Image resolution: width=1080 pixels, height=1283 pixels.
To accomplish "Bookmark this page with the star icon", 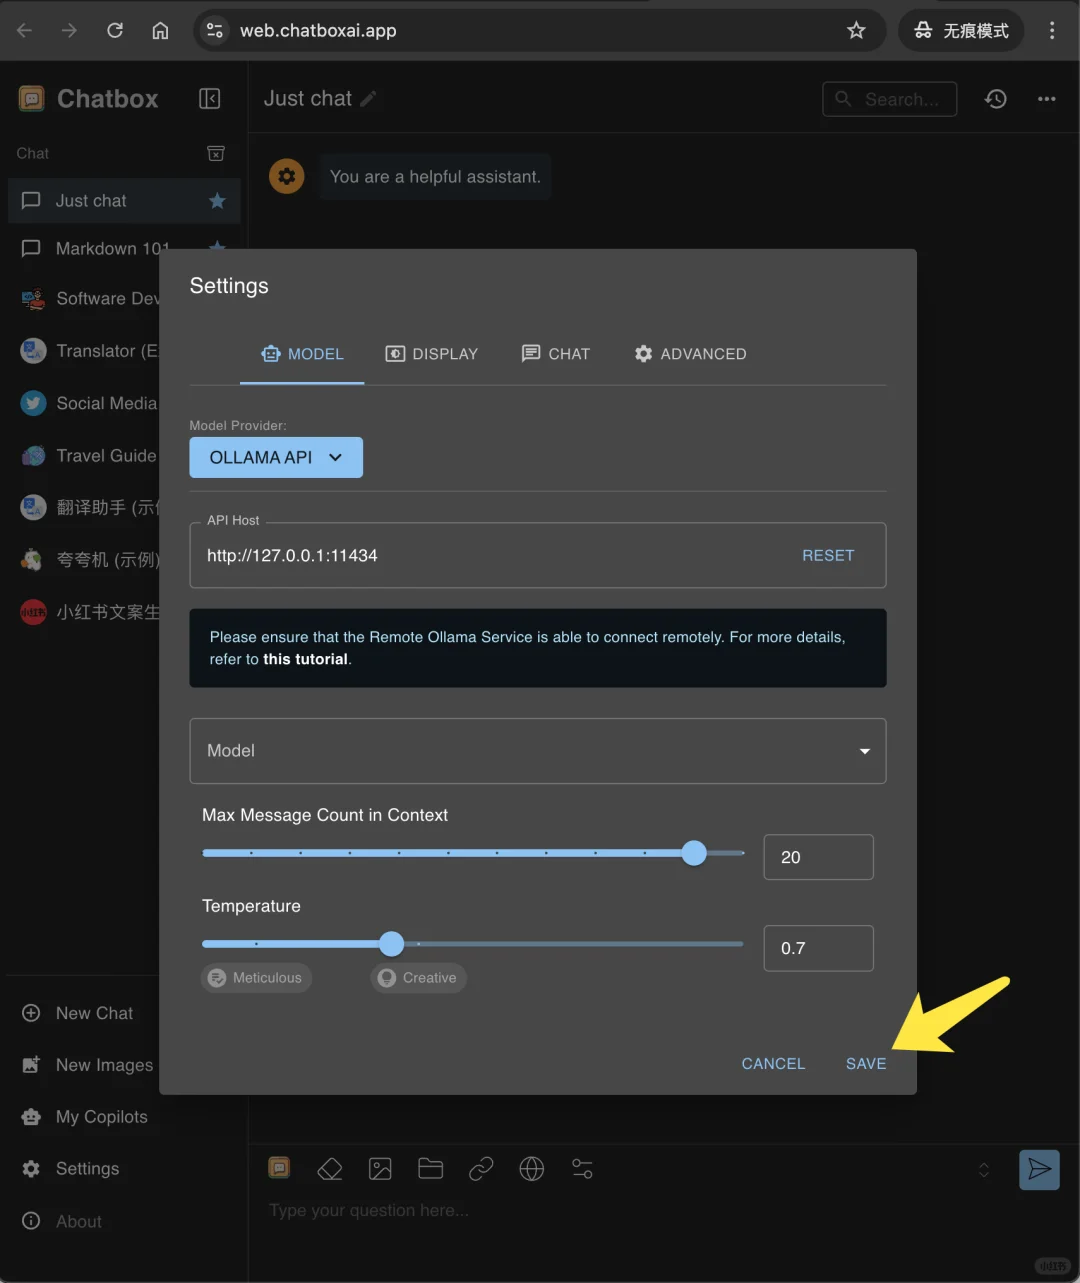I will [x=856, y=30].
